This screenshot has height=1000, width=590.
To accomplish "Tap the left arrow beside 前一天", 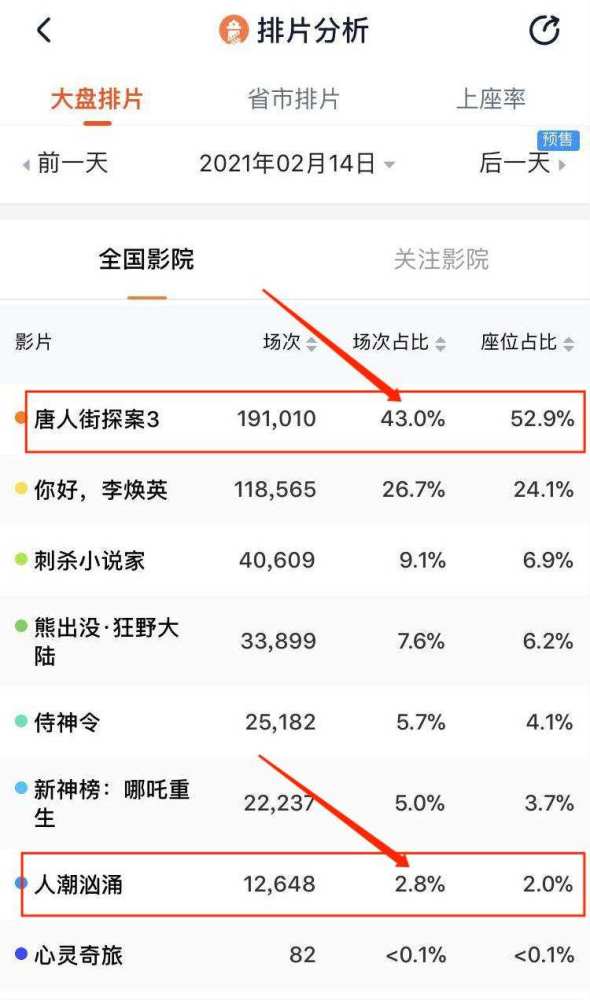I will [x=26, y=165].
